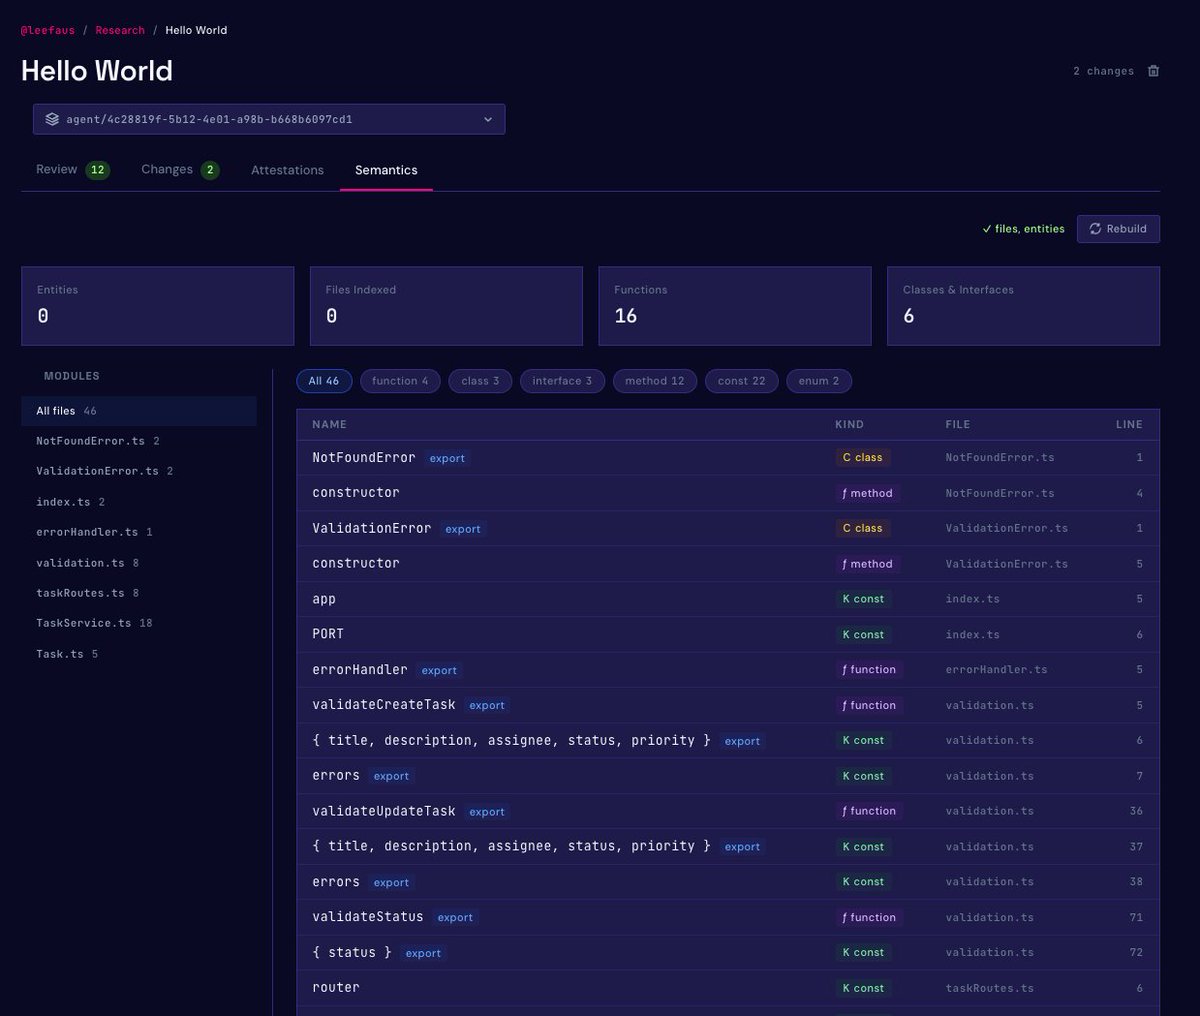Click the method badge in ValidationError.ts constructor row
Viewport: 1200px width, 1016px height.
[x=867, y=564]
